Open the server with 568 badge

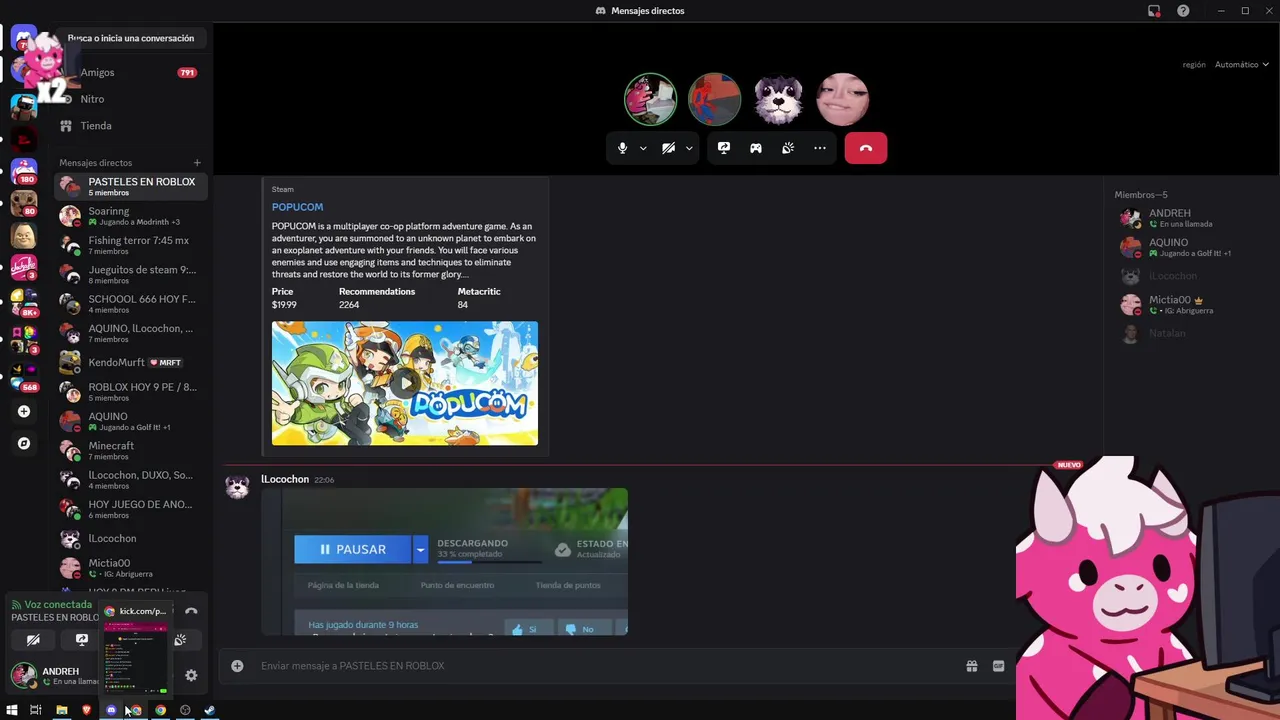tap(24, 377)
